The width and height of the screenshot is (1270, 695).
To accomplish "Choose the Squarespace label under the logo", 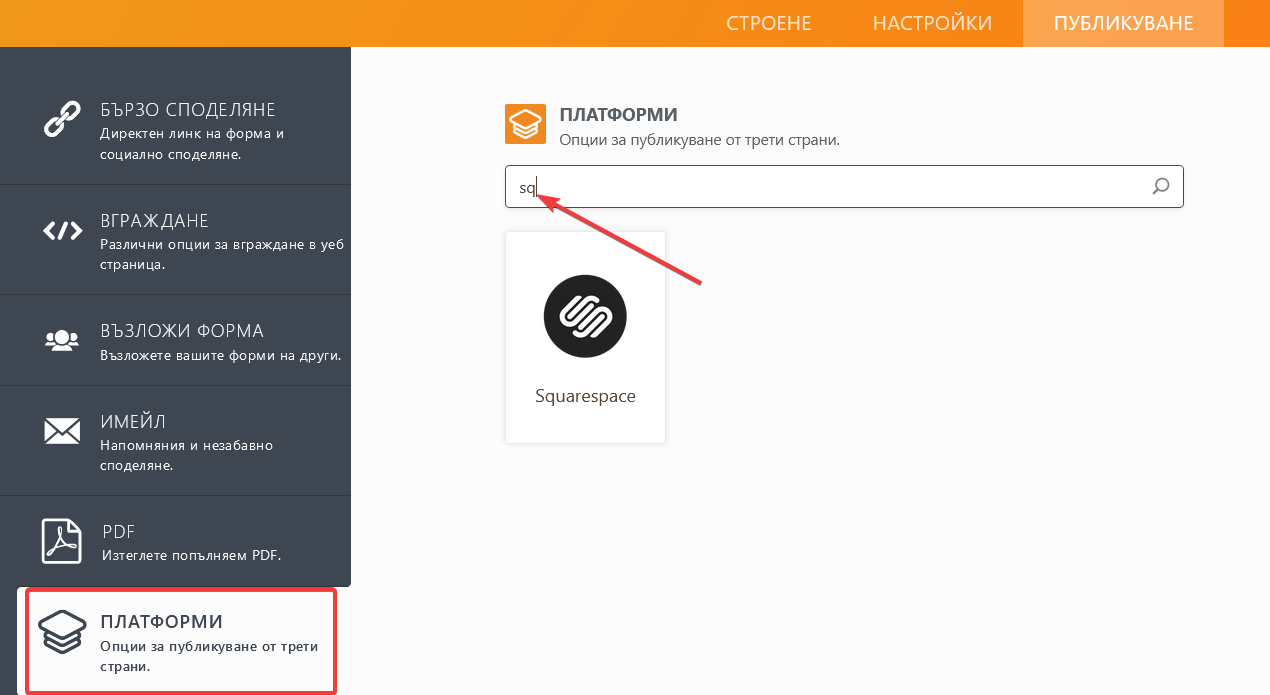I will tap(585, 396).
